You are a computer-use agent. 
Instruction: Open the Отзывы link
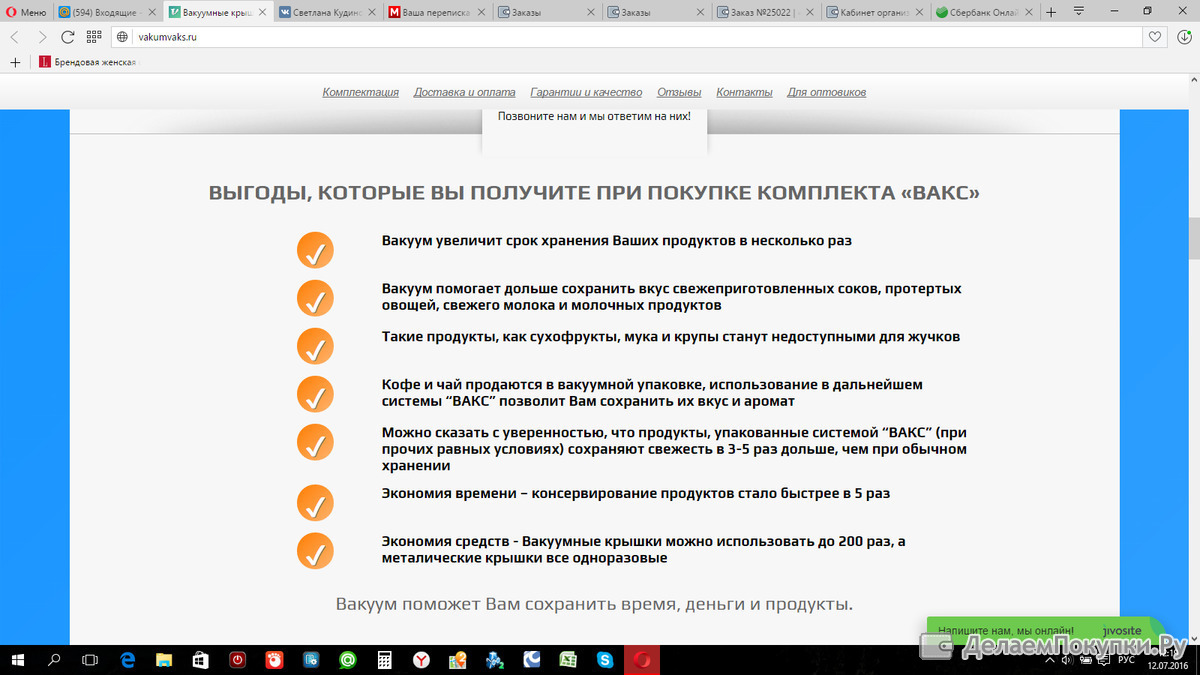click(679, 92)
